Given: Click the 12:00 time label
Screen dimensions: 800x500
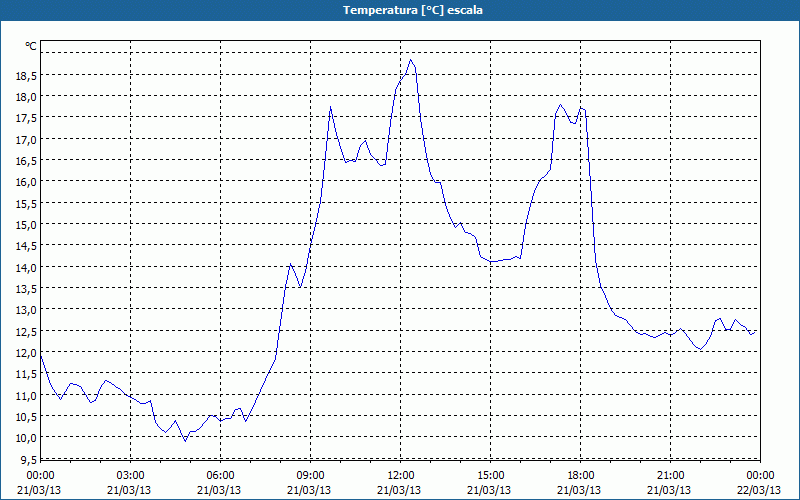Looking at the screenshot, I should 401,476.
